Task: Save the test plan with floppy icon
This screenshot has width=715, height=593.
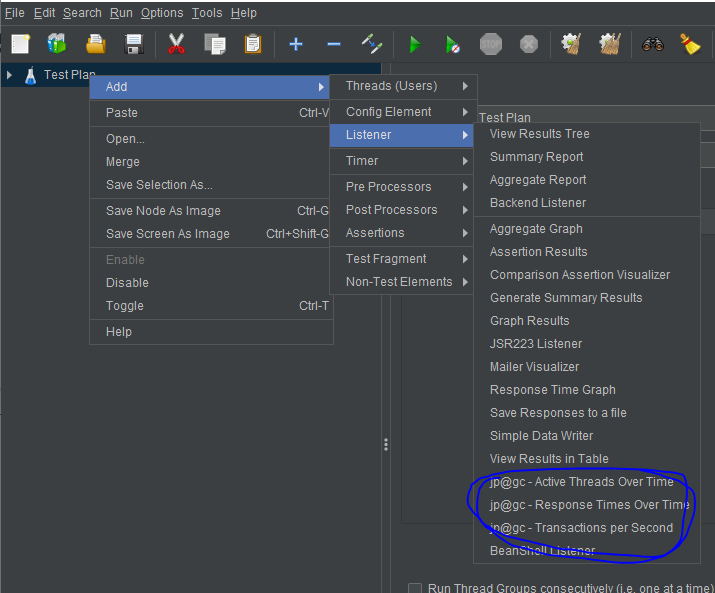Action: 134,44
